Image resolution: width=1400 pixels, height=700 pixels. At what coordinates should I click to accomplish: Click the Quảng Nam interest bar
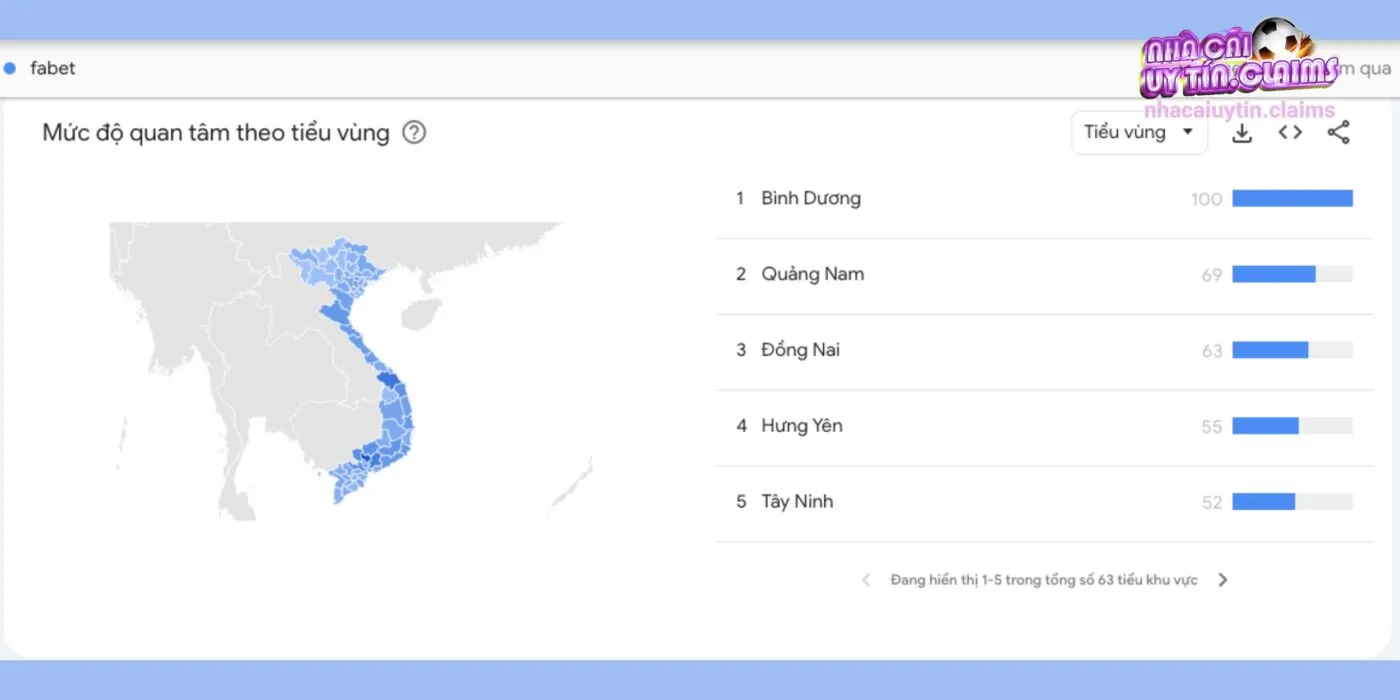tap(1274, 274)
